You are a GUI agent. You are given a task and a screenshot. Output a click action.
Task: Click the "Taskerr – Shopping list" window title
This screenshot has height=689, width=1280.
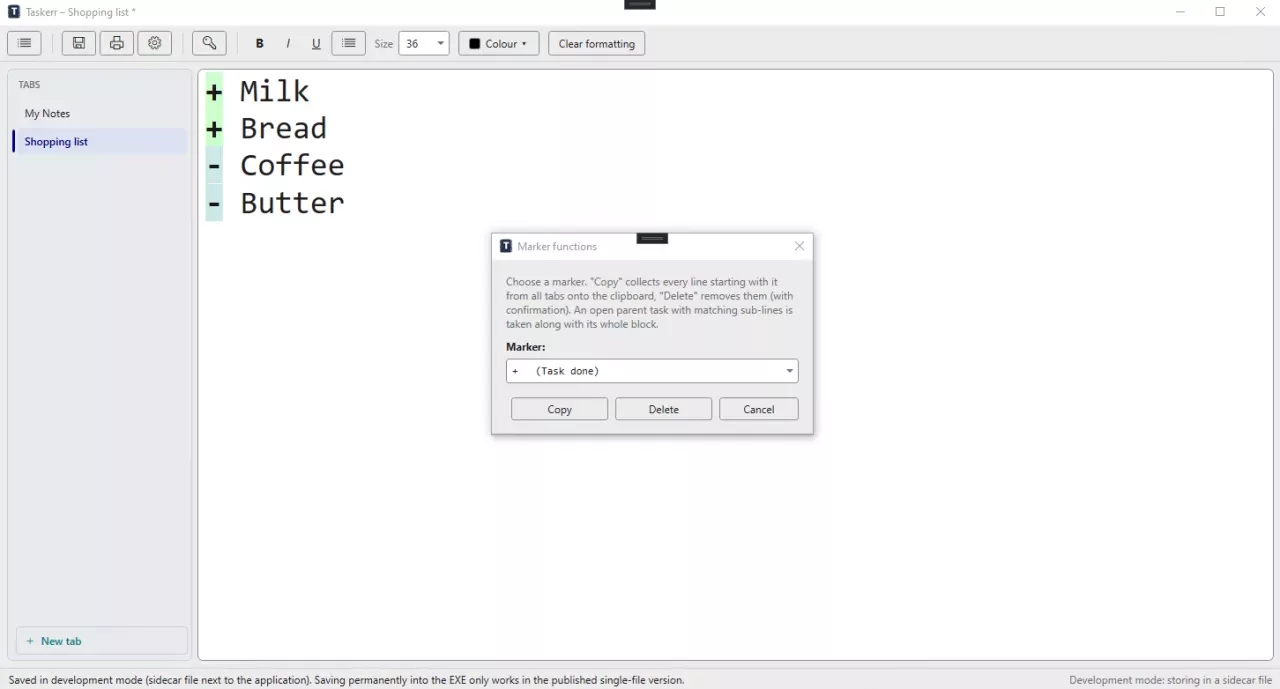click(x=81, y=12)
